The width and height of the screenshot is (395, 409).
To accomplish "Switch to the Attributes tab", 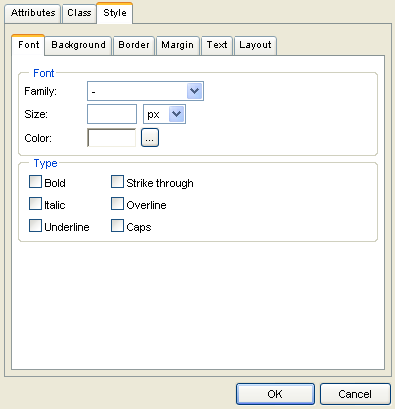I will (x=33, y=13).
